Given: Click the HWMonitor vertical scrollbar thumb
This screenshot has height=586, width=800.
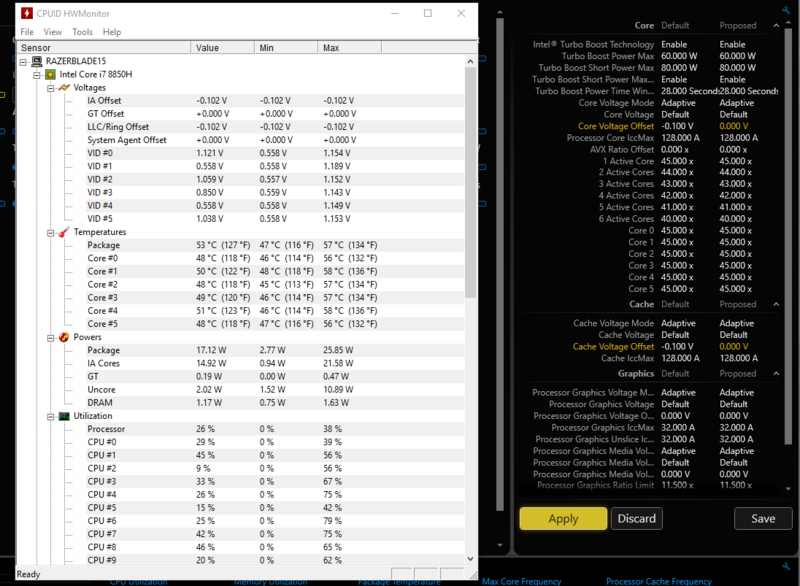Looking at the screenshot, I should tap(470, 182).
